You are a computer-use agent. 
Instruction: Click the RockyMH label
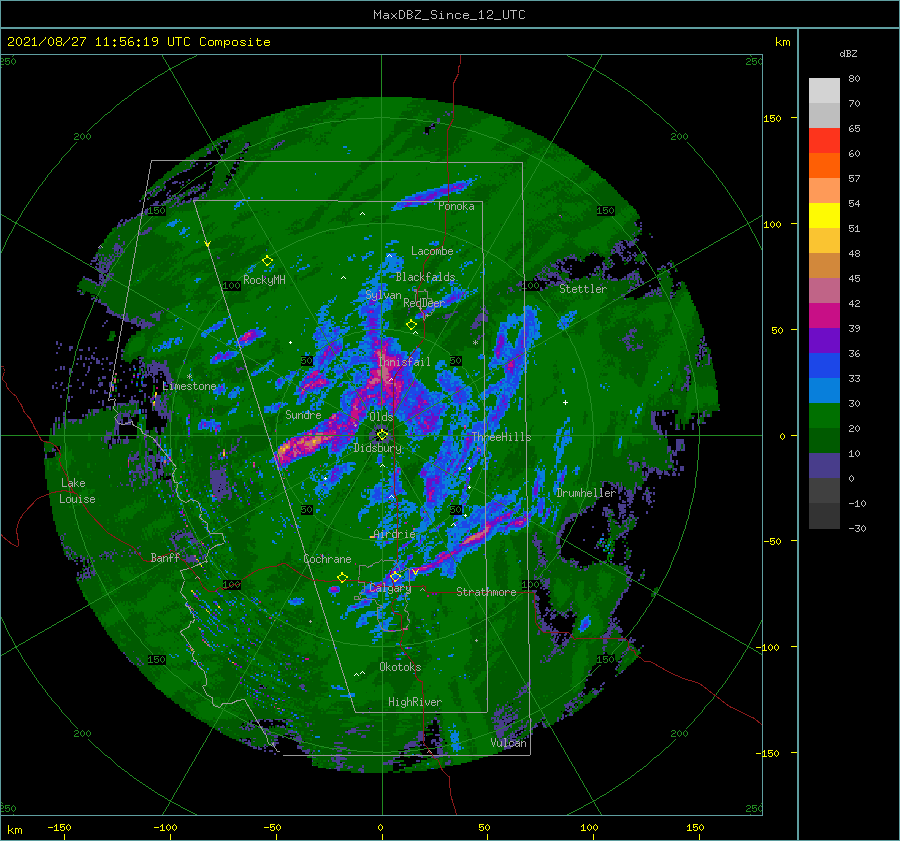(x=264, y=280)
